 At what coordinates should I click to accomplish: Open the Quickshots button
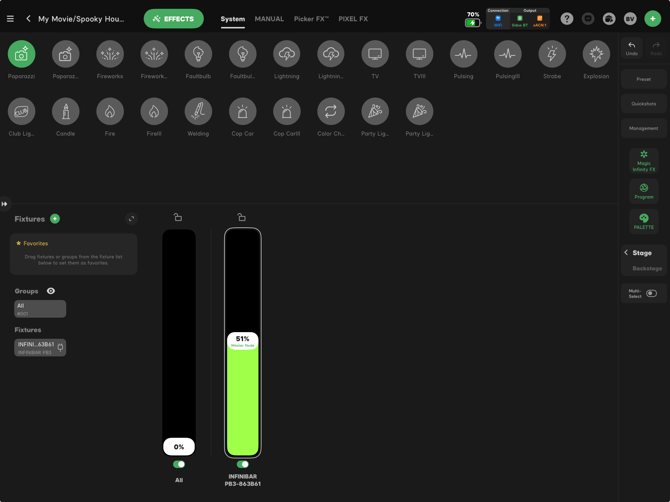pyautogui.click(x=644, y=104)
